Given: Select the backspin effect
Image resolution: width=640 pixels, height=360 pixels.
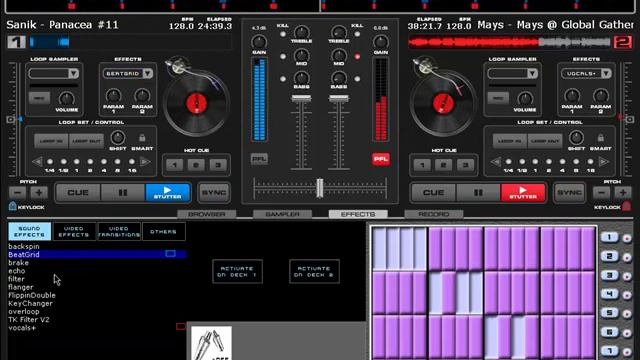Looking at the screenshot, I should pos(24,247).
